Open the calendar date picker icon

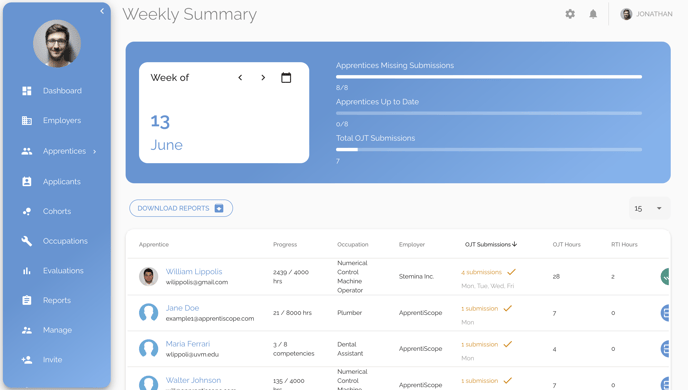286,78
